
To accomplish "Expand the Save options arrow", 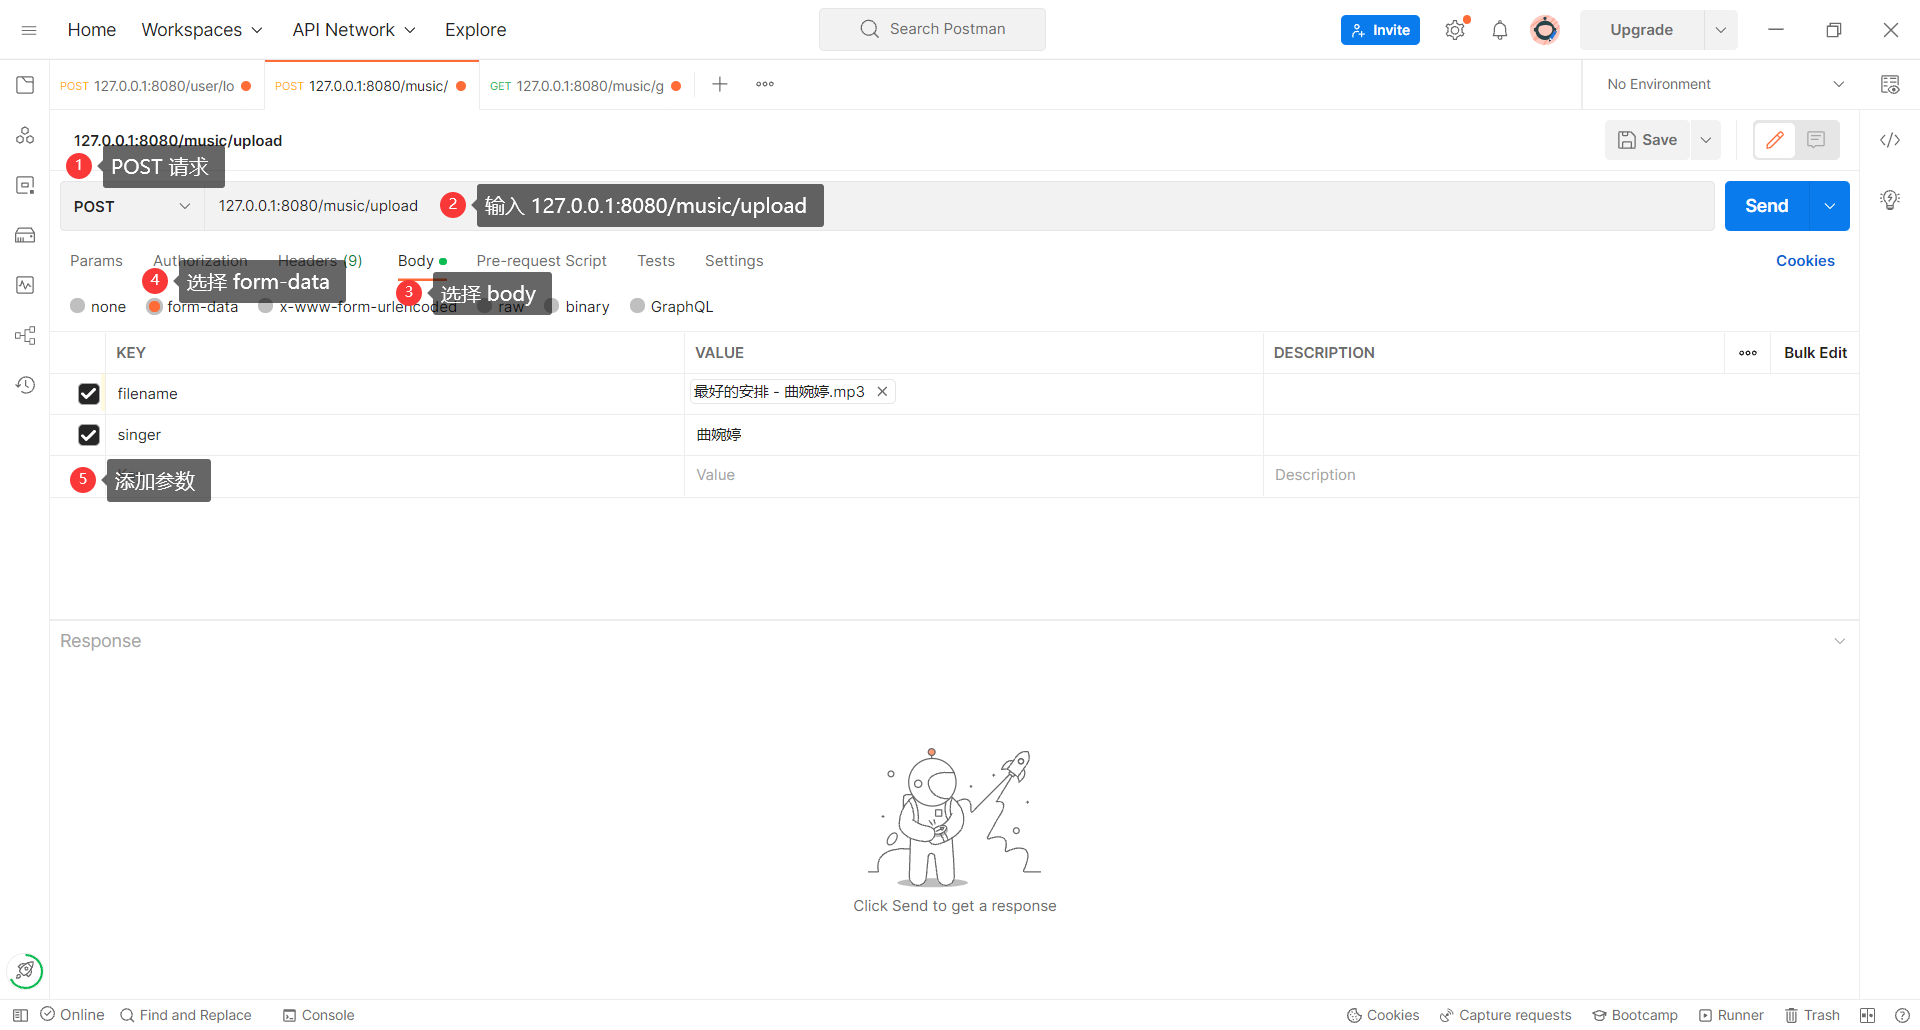I will coord(1706,140).
